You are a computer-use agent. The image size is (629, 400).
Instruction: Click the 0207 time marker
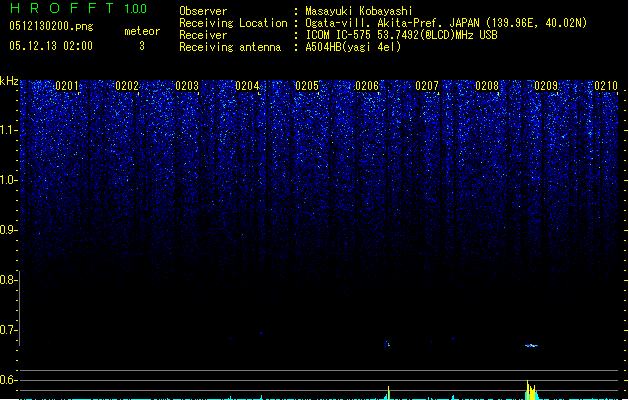point(427,86)
